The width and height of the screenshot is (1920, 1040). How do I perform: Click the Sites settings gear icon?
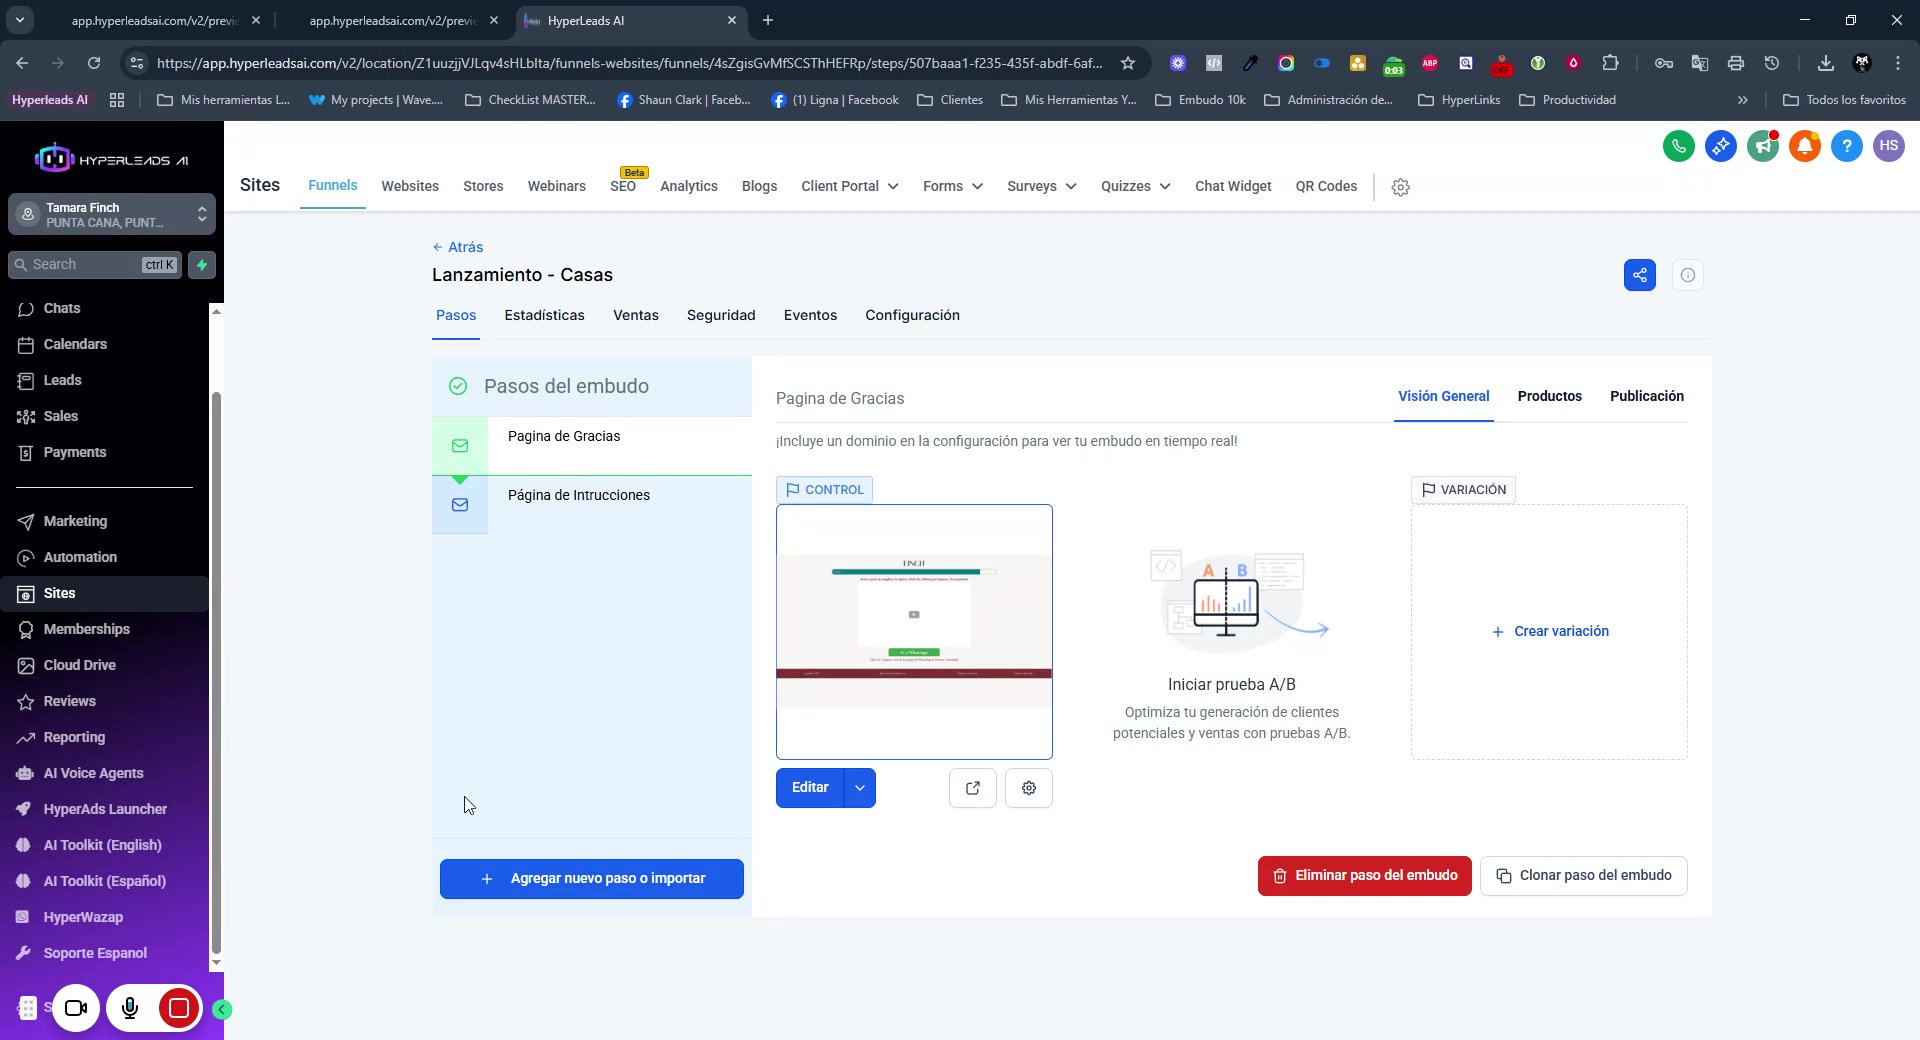pyautogui.click(x=1400, y=187)
